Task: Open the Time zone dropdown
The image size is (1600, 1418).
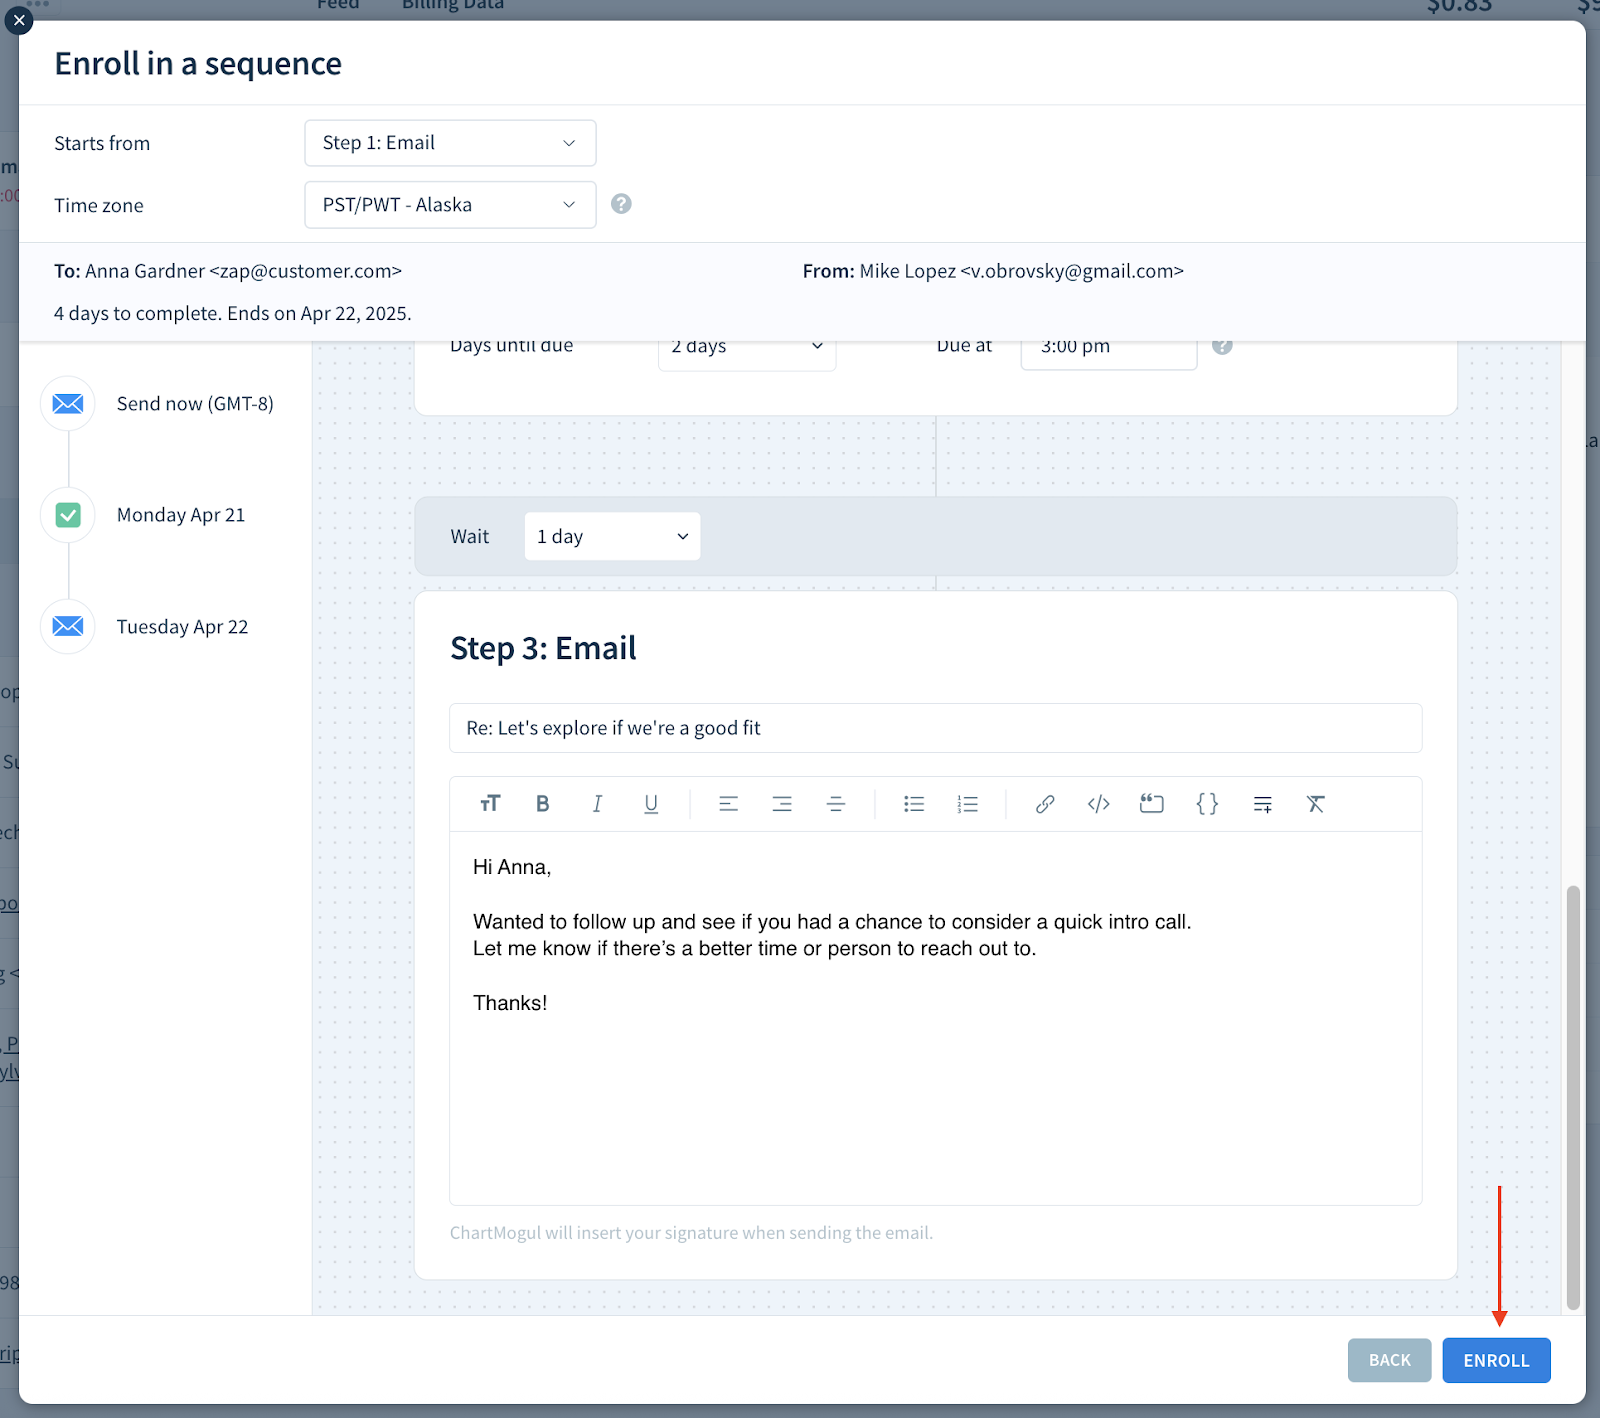Action: click(450, 205)
